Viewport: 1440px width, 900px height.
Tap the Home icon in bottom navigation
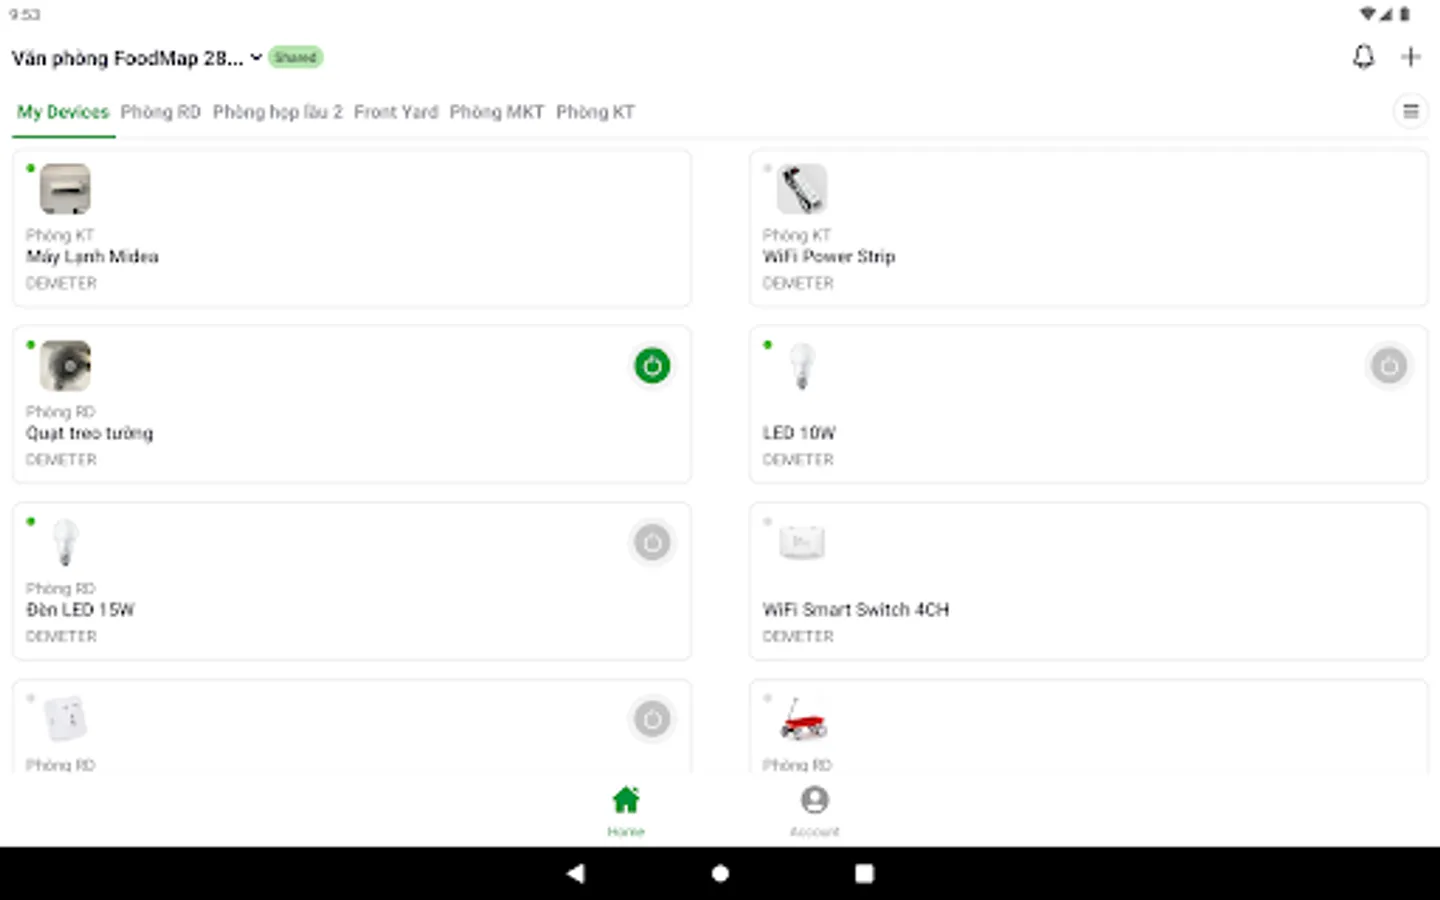[x=626, y=800]
